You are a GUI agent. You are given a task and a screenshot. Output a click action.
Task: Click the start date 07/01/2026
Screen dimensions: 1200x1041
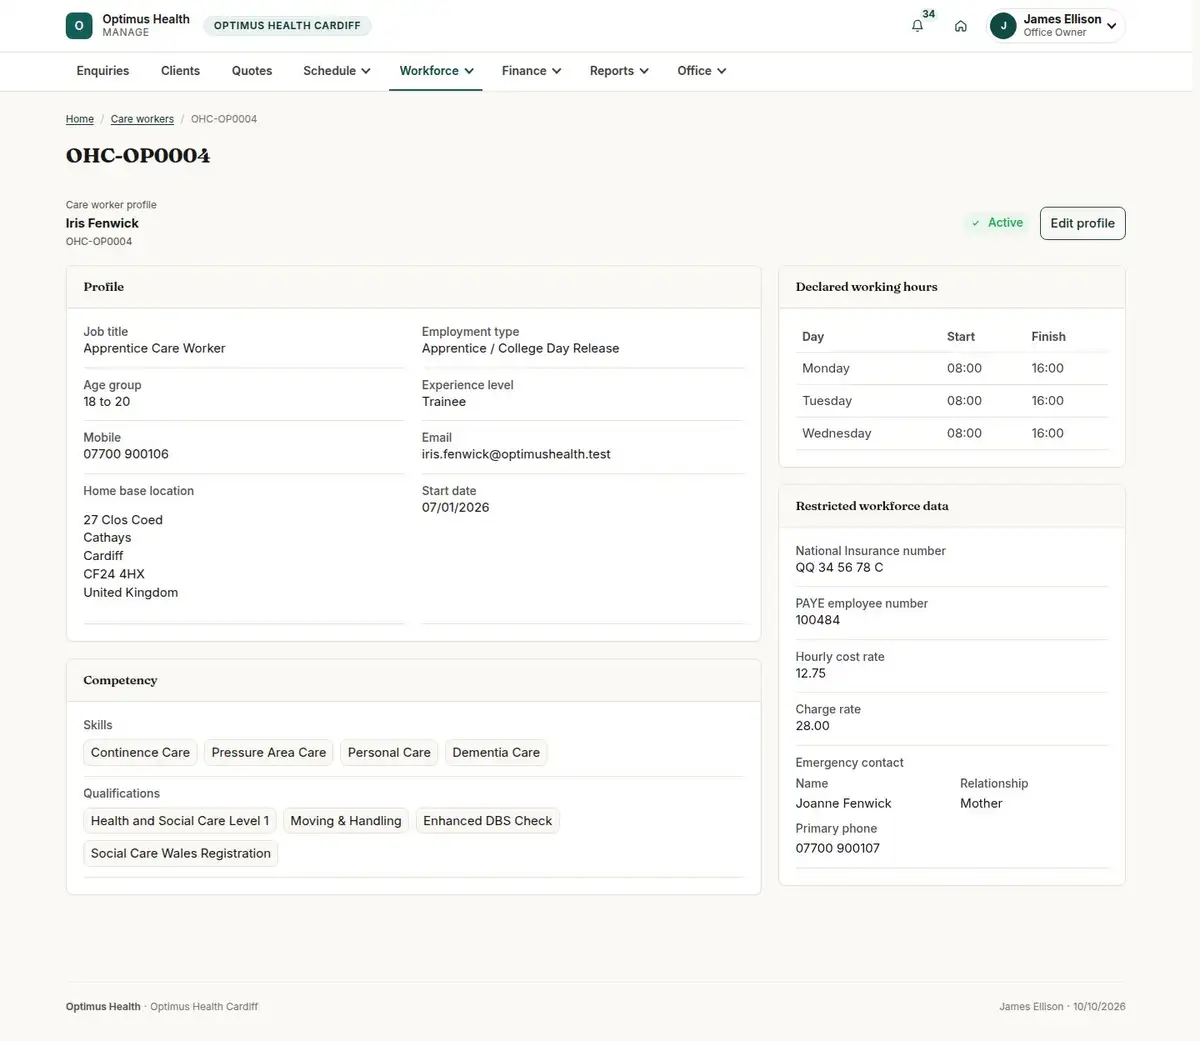tap(456, 507)
